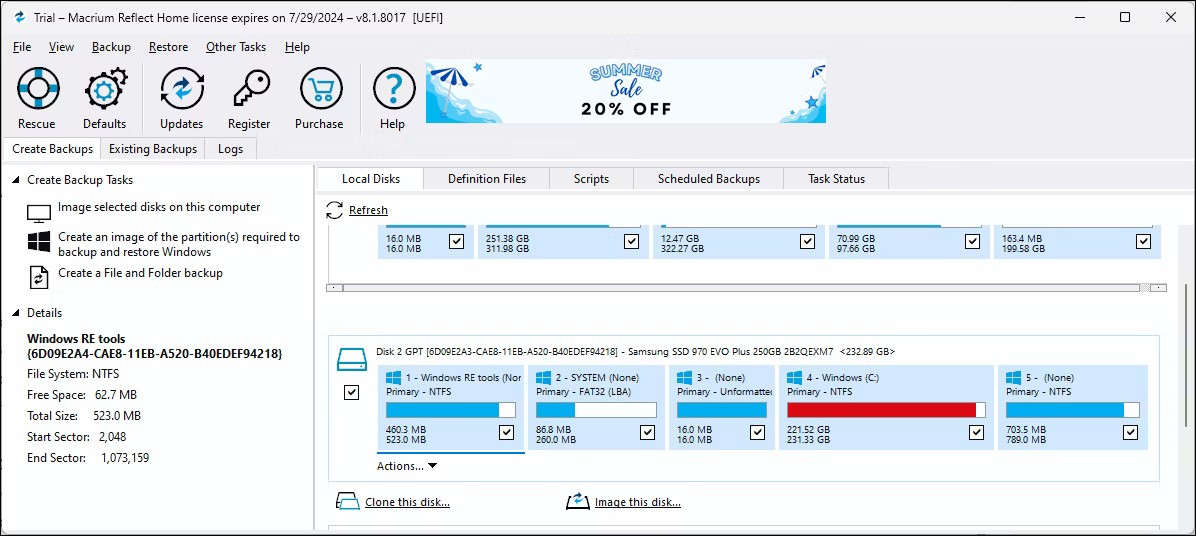Click the red Windows (C:) usage bar

click(880, 410)
